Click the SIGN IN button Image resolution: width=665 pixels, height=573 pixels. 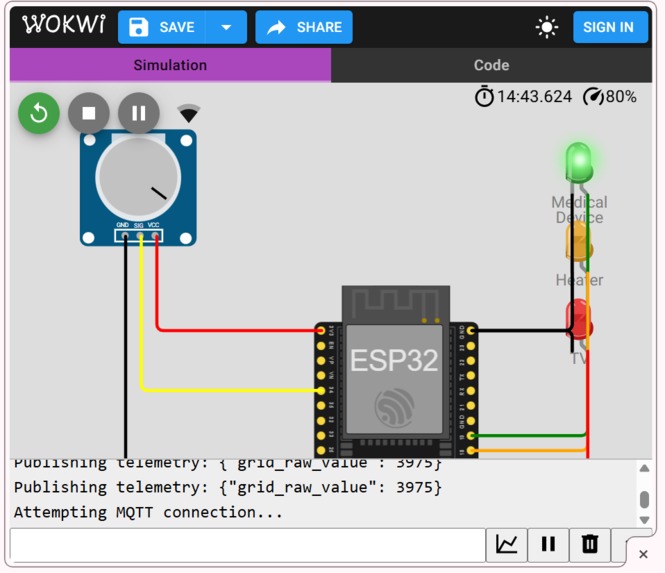point(610,27)
